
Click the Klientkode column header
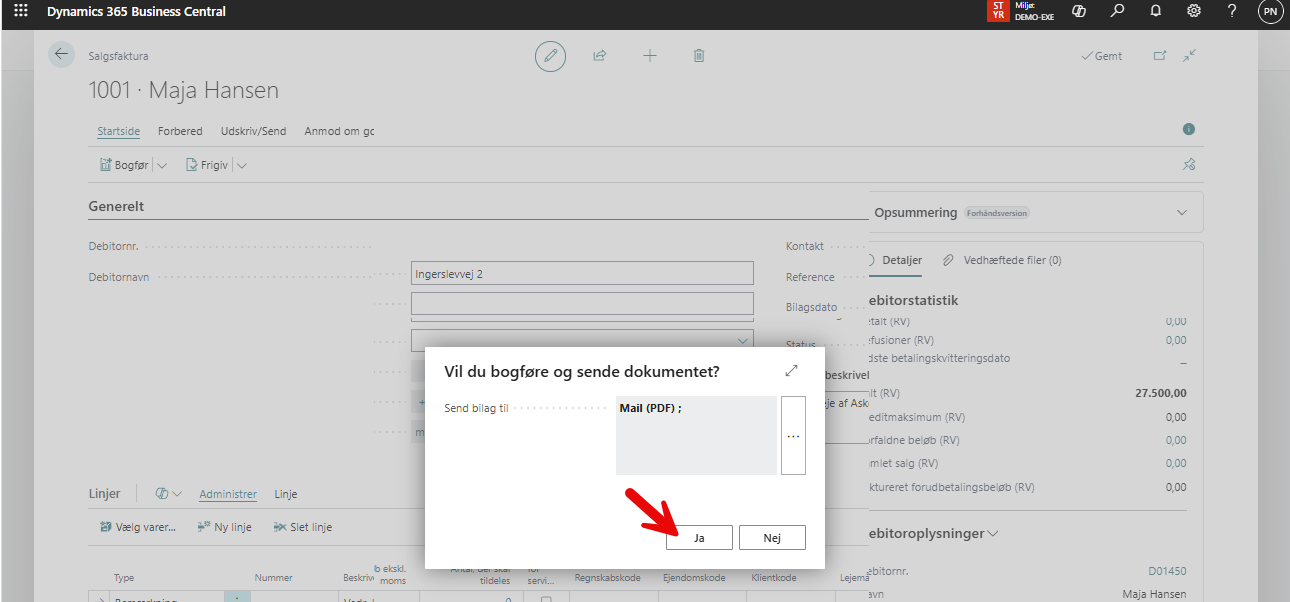[774, 578]
